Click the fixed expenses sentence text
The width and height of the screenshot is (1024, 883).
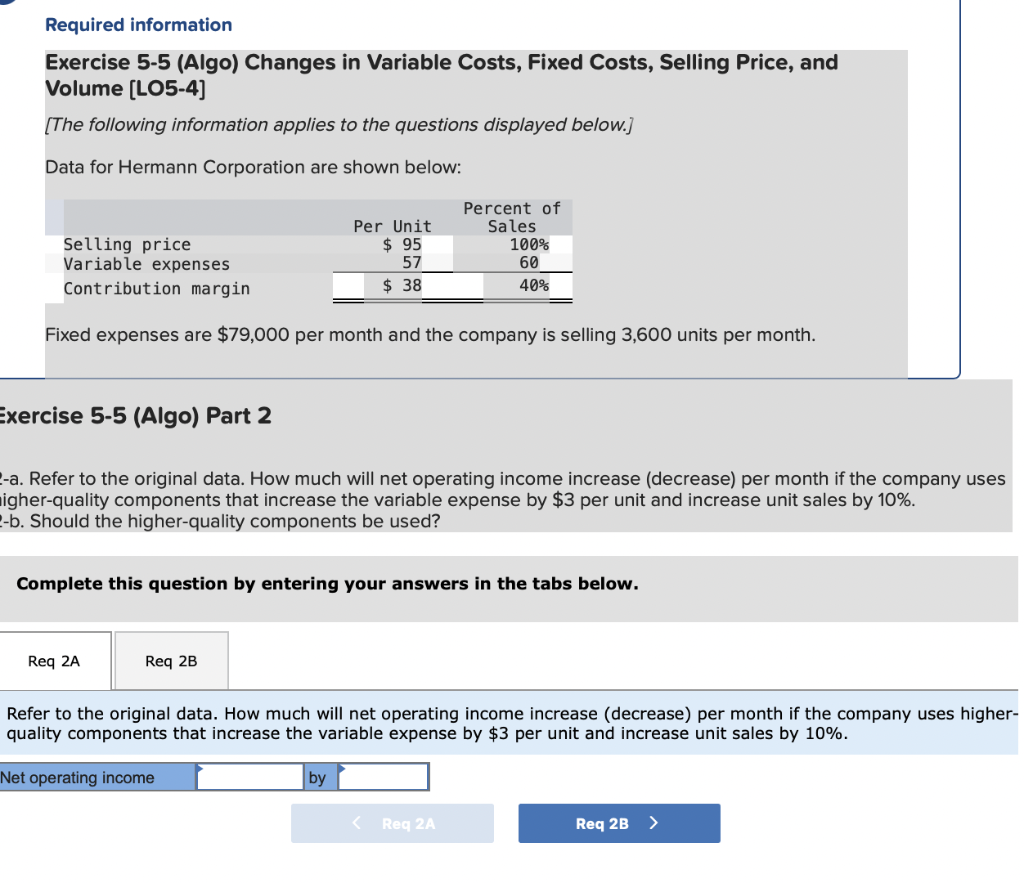(x=428, y=334)
